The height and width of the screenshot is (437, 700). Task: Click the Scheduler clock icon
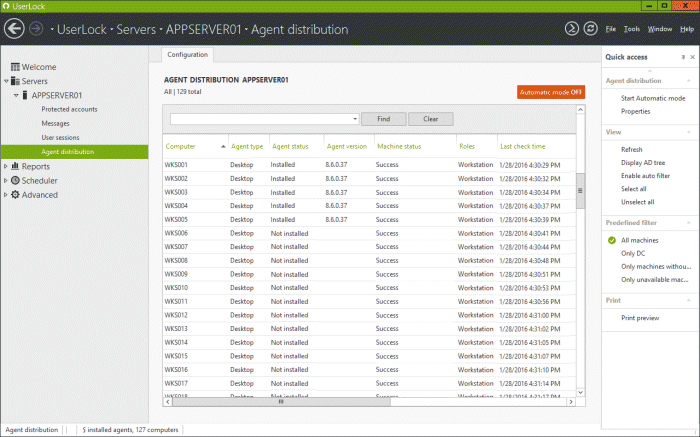15,181
